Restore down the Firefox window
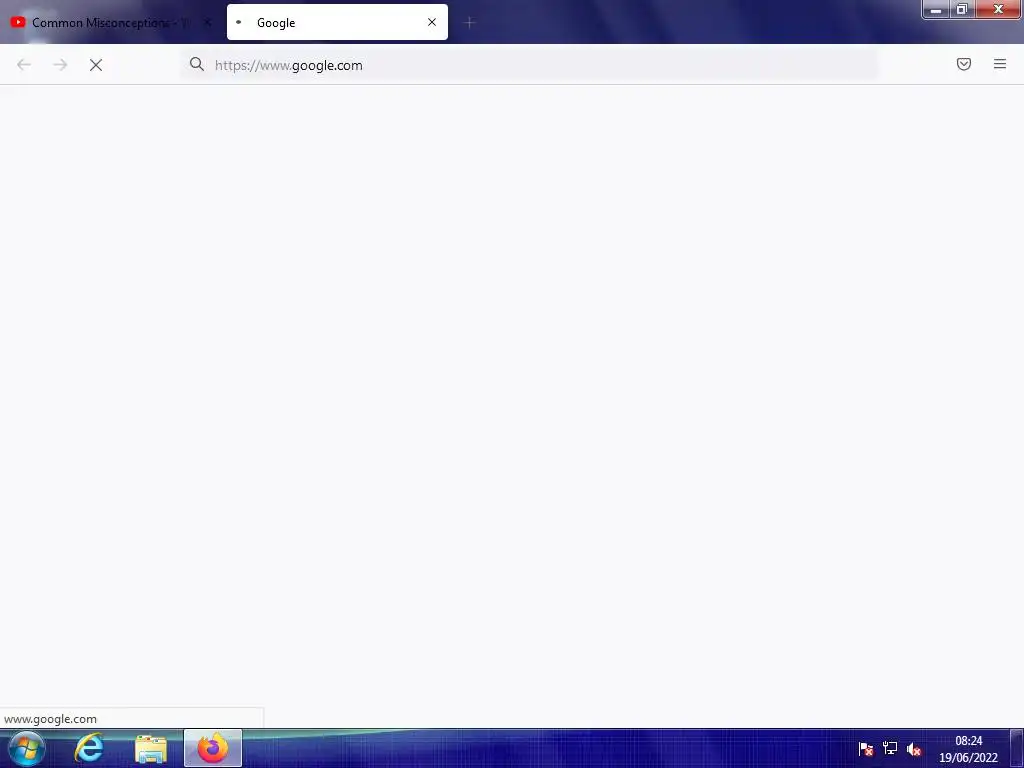This screenshot has width=1024, height=768. [962, 9]
